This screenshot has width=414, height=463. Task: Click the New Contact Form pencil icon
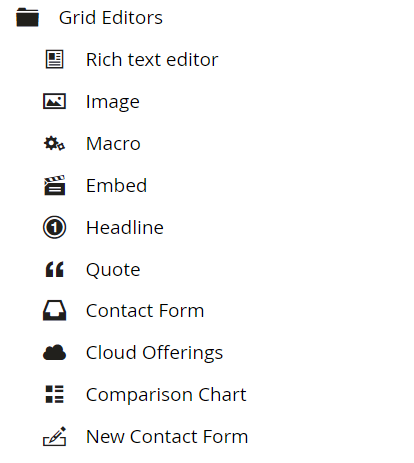click(x=54, y=436)
